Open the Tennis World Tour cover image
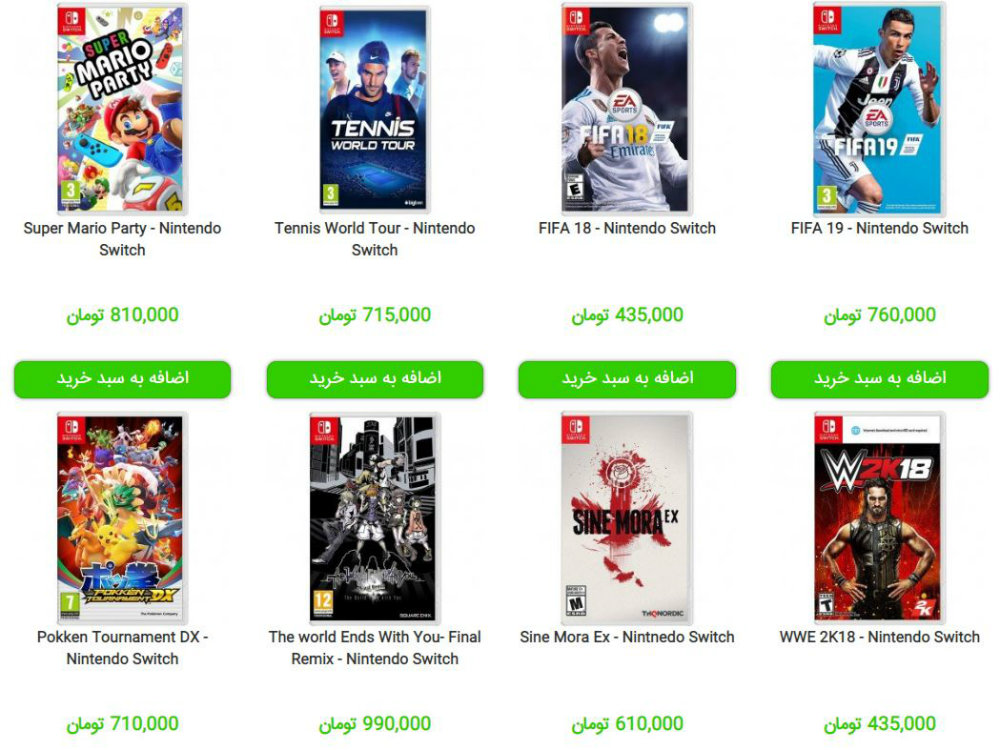 (x=375, y=110)
